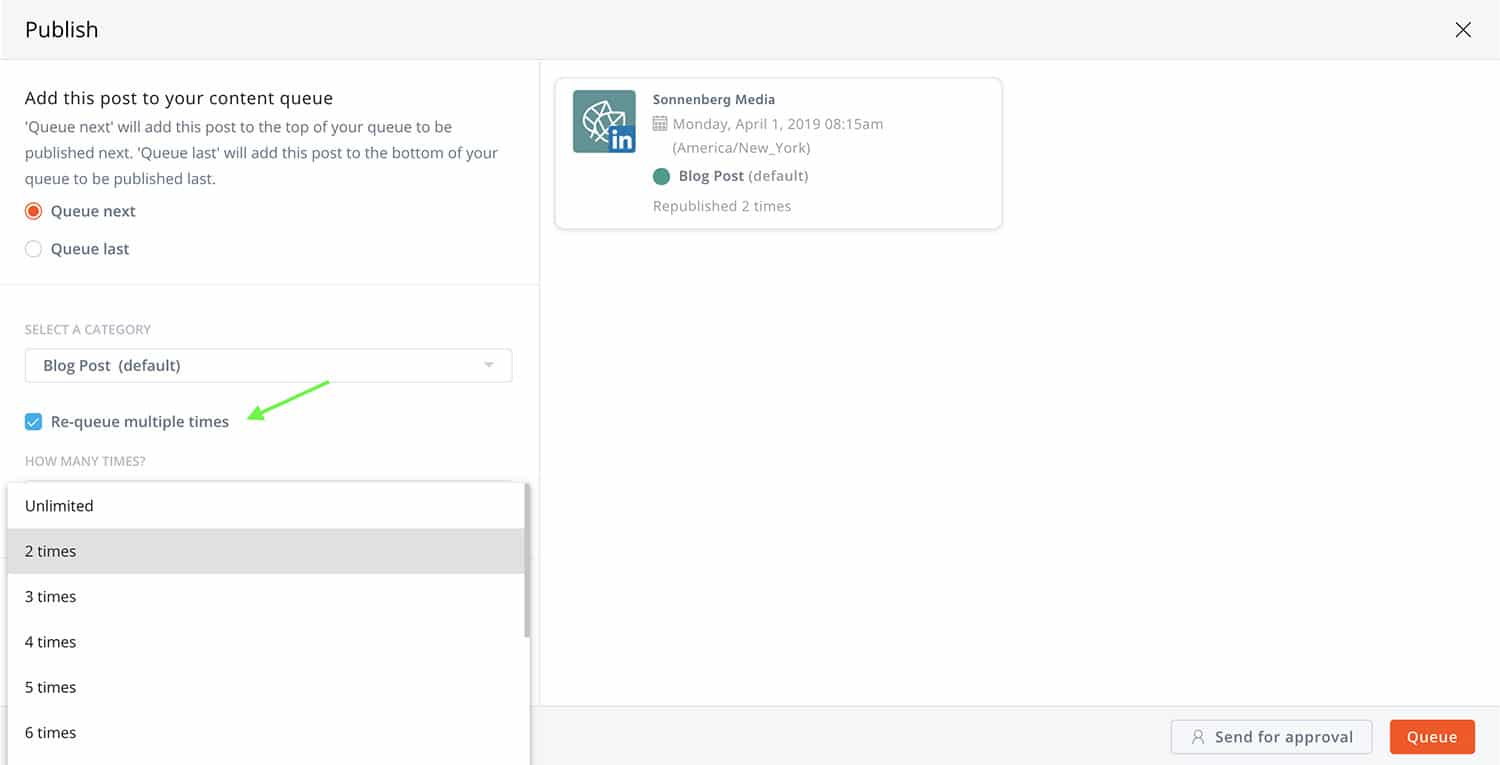Uncheck Re-queue multiple times checkbox
Screen dimensions: 1500x765
33,422
